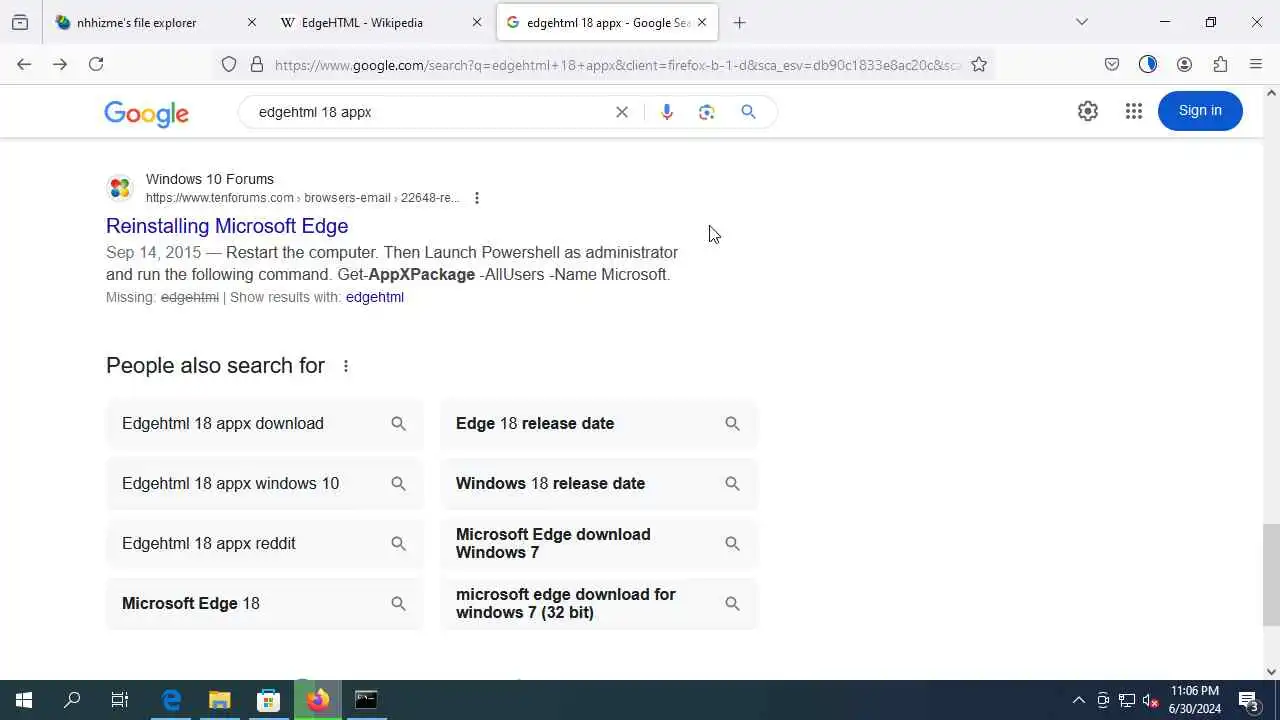The height and width of the screenshot is (720, 1280).
Task: Open options for tenforums result
Action: 477,198
